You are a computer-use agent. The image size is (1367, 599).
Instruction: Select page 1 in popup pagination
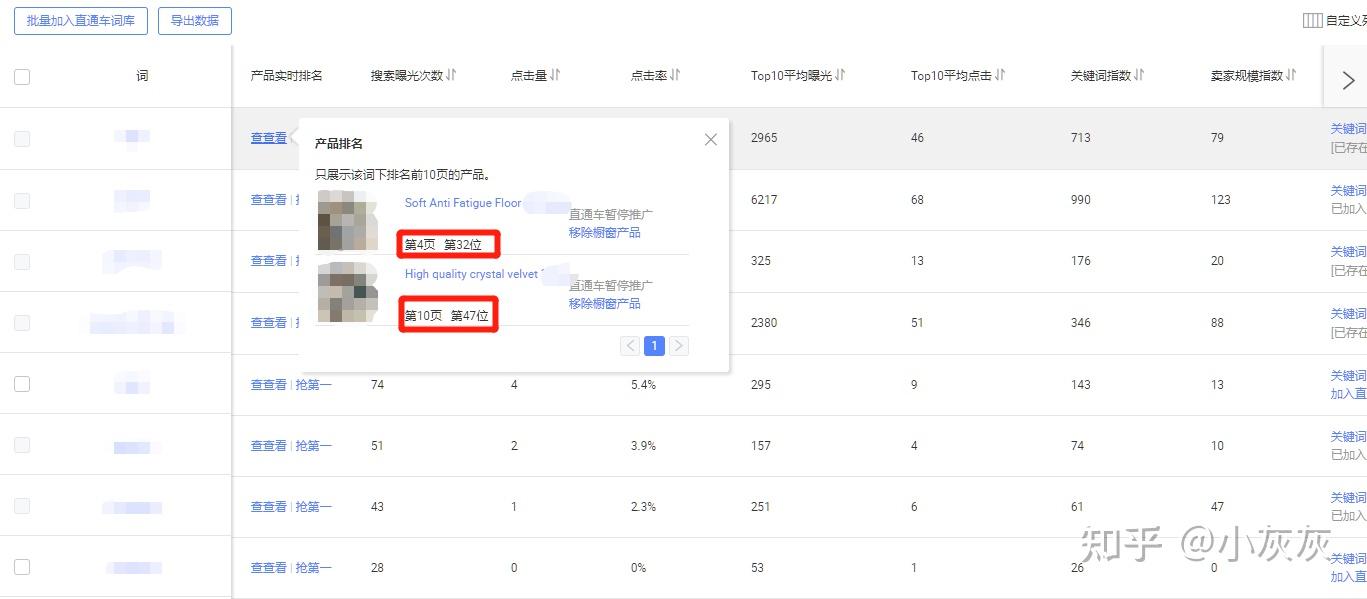654,346
